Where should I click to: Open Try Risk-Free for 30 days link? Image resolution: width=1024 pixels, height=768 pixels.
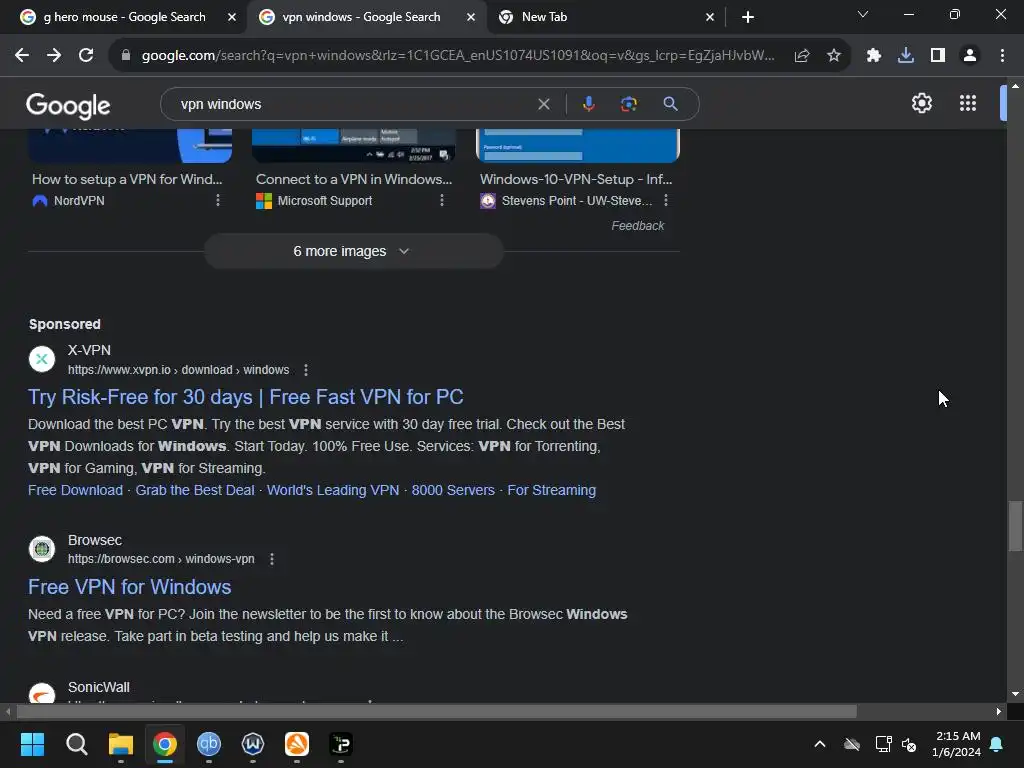click(246, 397)
